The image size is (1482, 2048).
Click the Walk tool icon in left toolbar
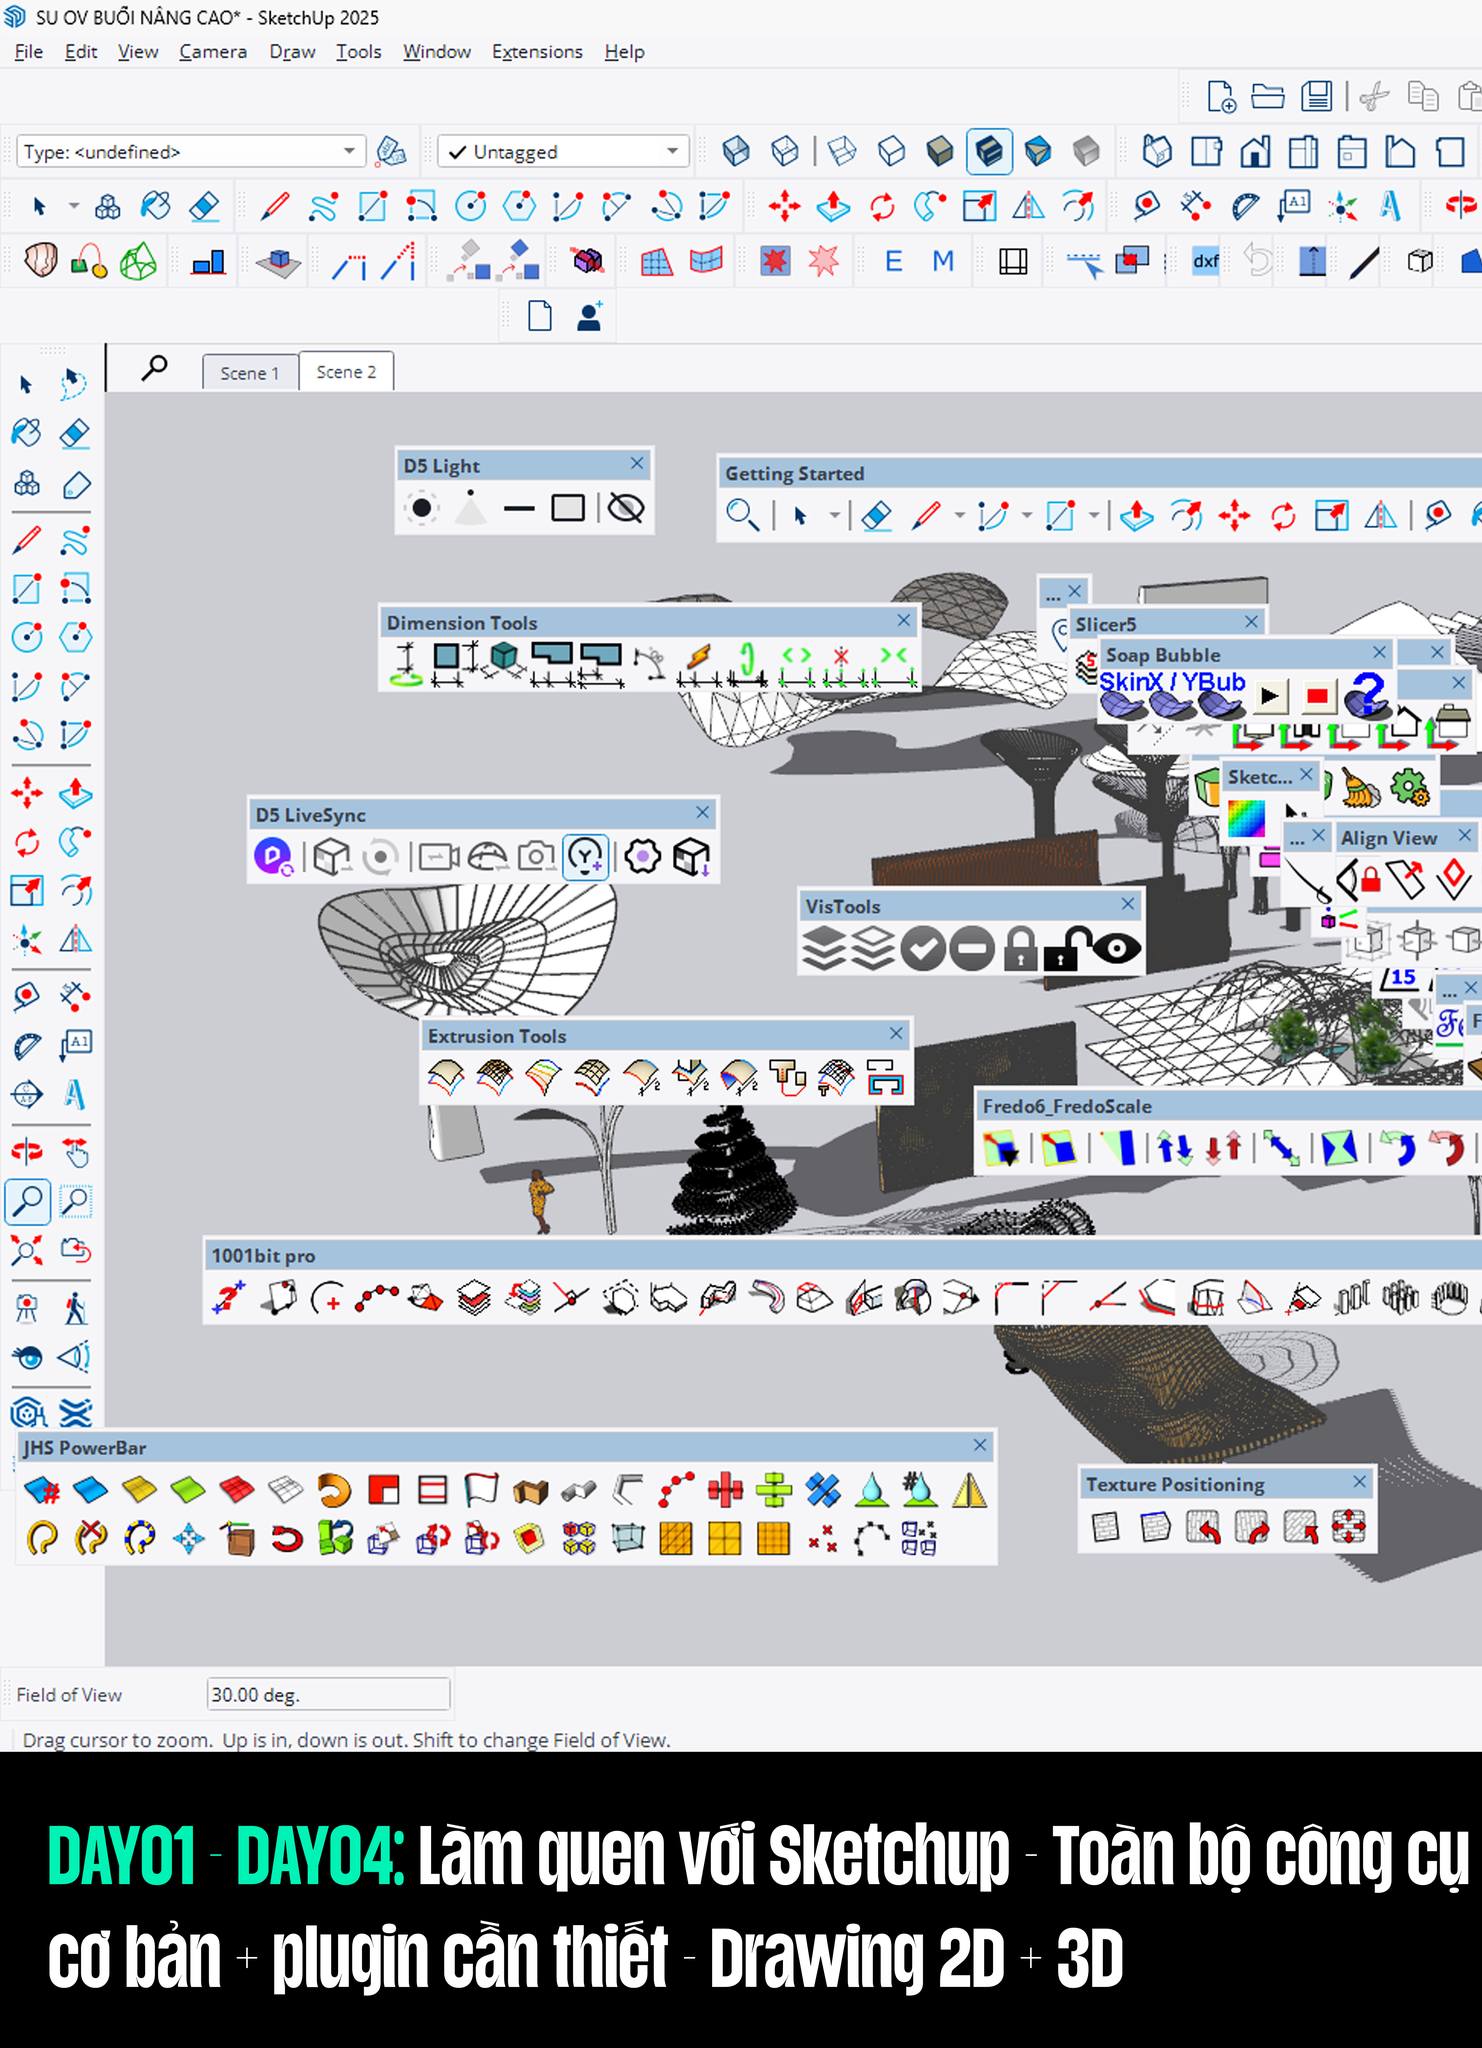(x=75, y=1308)
